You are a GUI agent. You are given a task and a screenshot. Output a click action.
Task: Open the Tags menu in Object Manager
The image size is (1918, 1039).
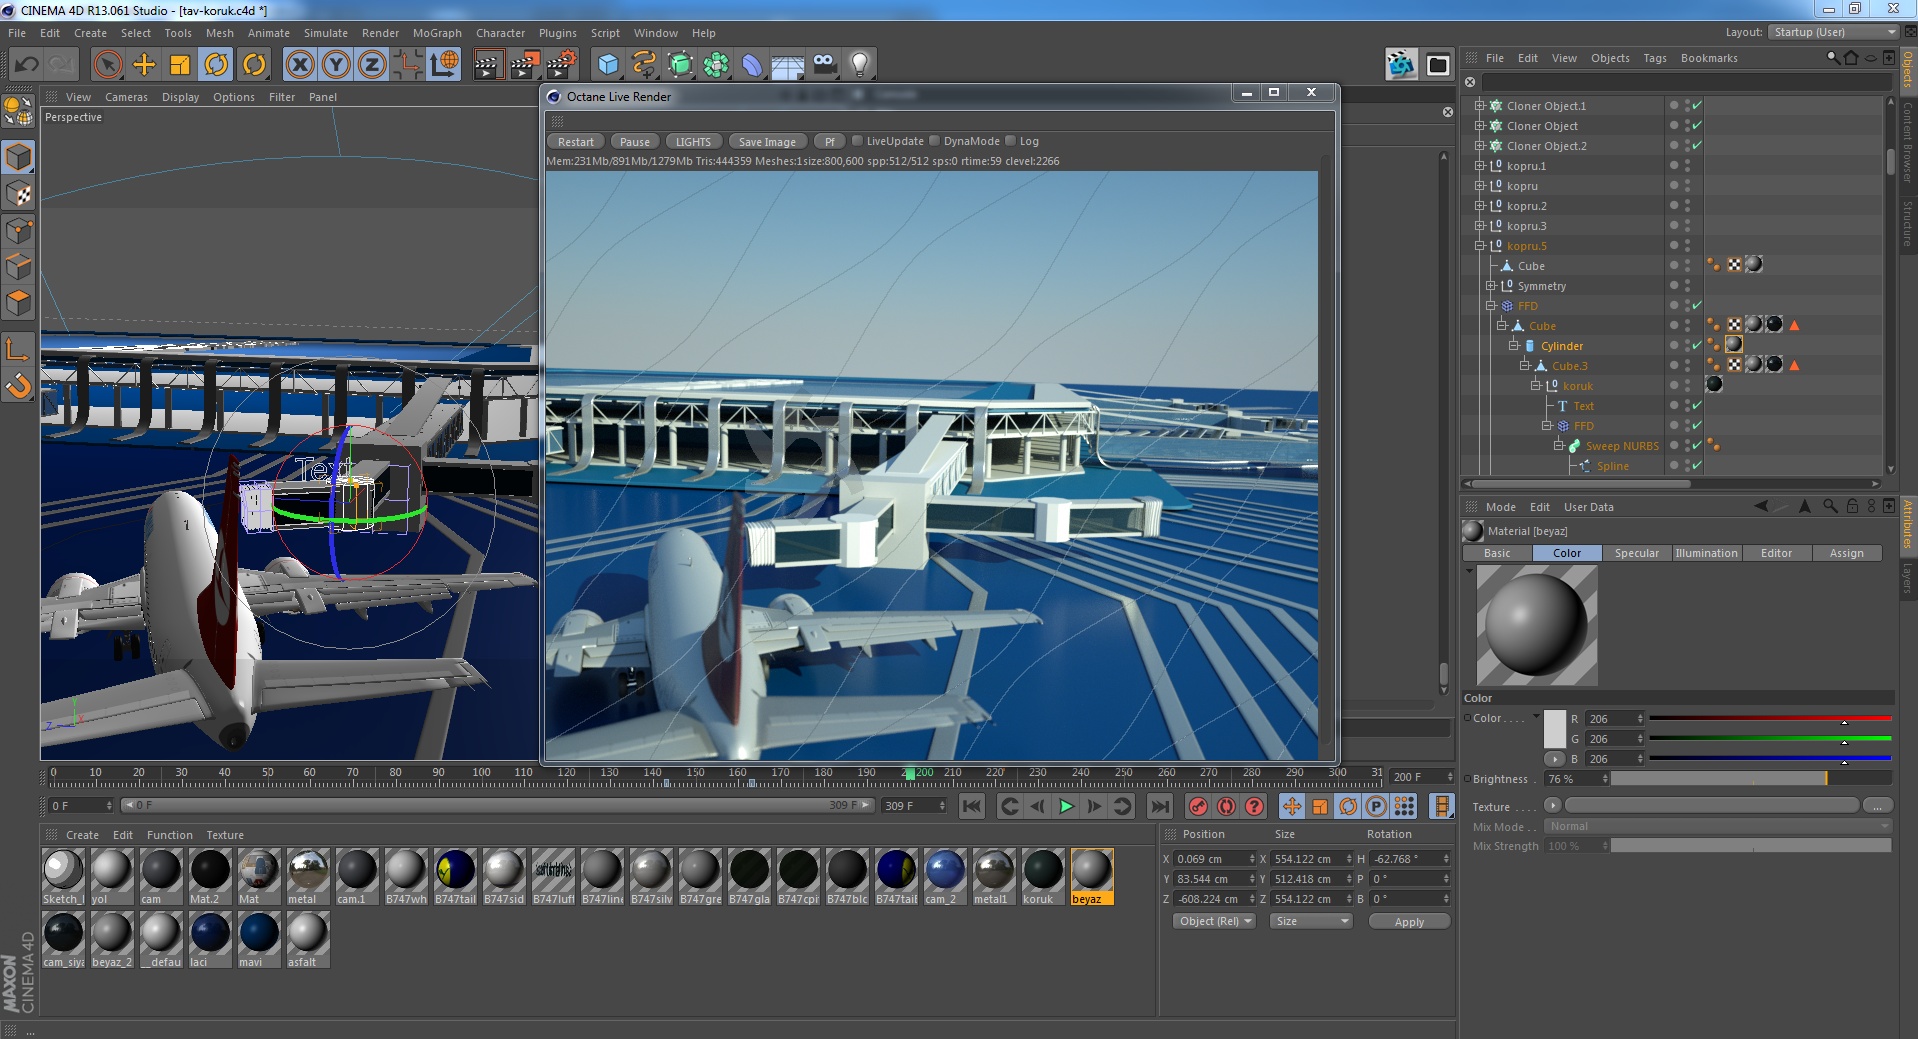coord(1655,58)
